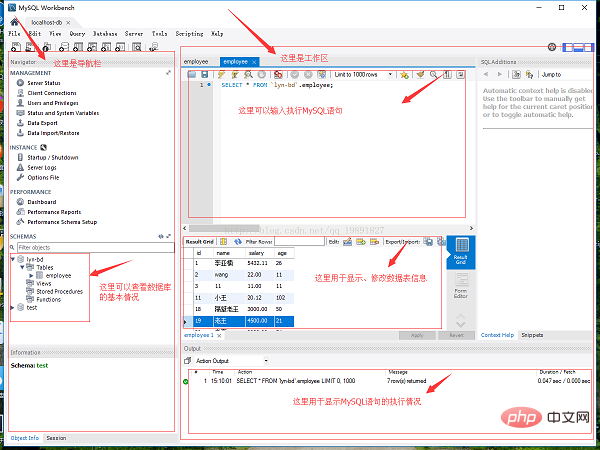Screen dimensions: 600x450
Task: Collapse the lyn-bd schema tree node
Action: pos(13,259)
